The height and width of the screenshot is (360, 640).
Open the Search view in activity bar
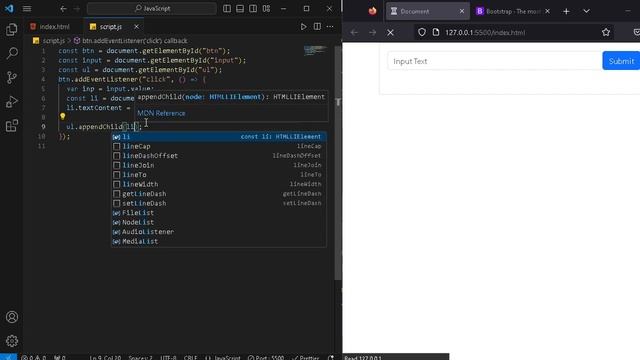pos(12,53)
